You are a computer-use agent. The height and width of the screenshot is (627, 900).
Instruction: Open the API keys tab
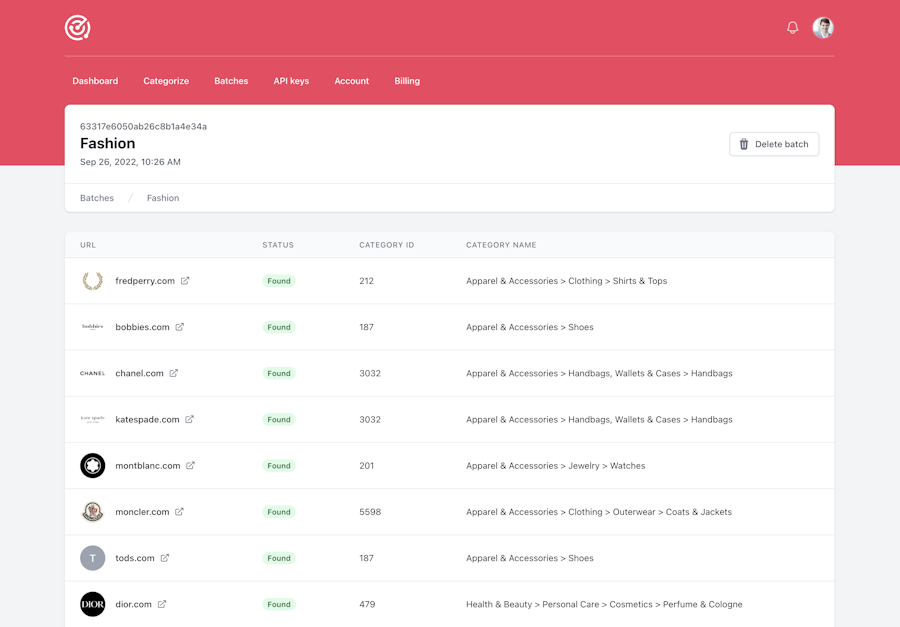(x=291, y=81)
